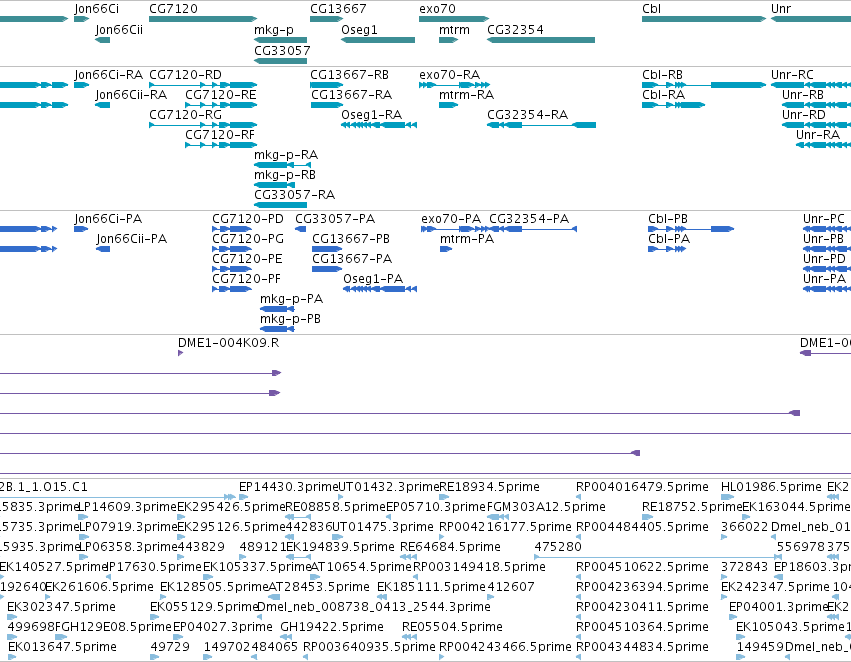Click the mkg-p-PA protein label
851x662 pixels.
coord(291,299)
